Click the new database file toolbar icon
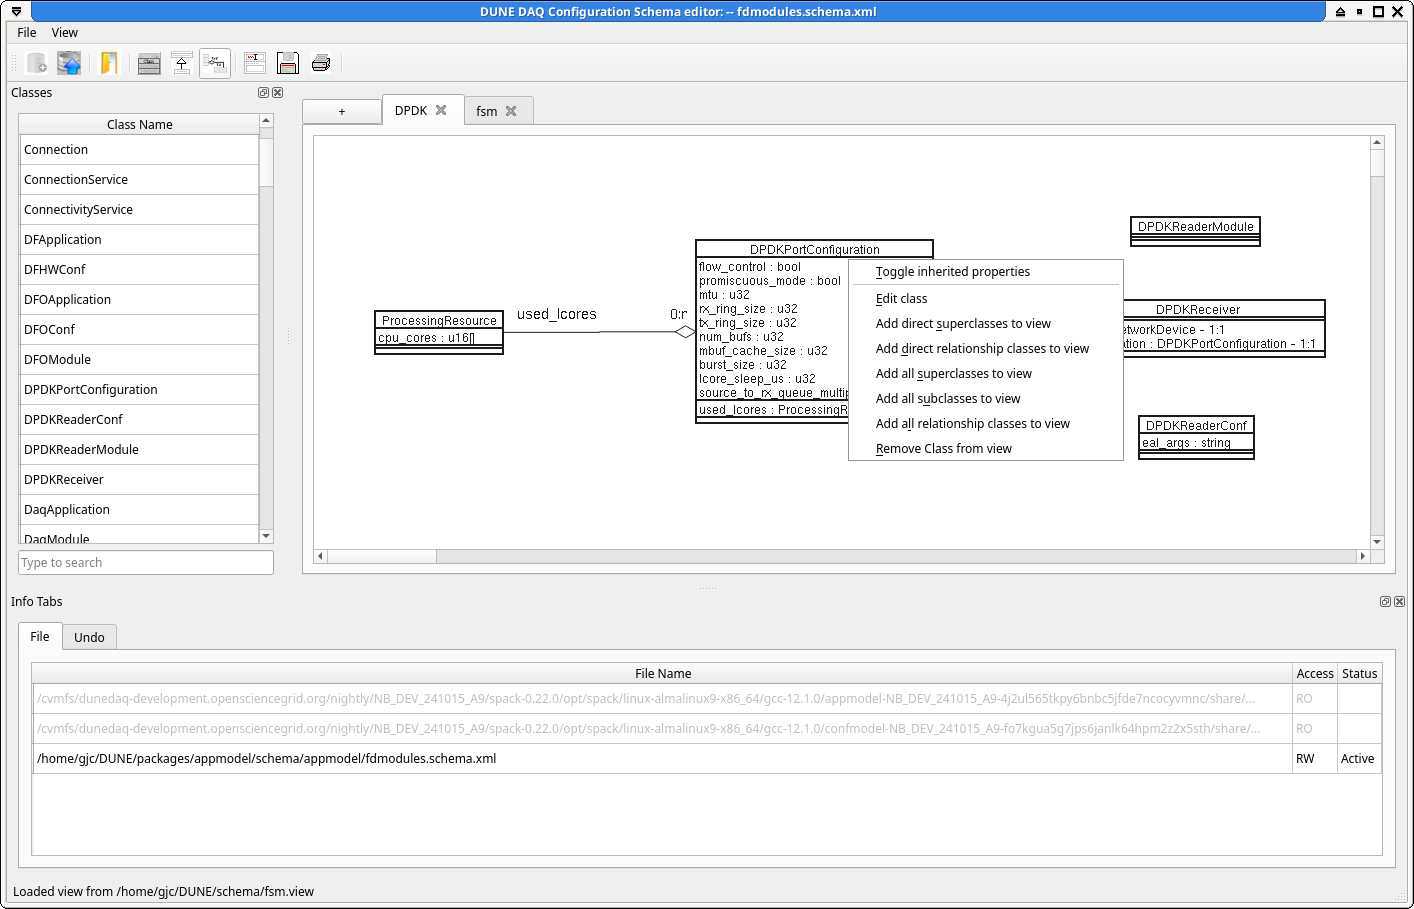Image resolution: width=1414 pixels, height=909 pixels. [36, 63]
